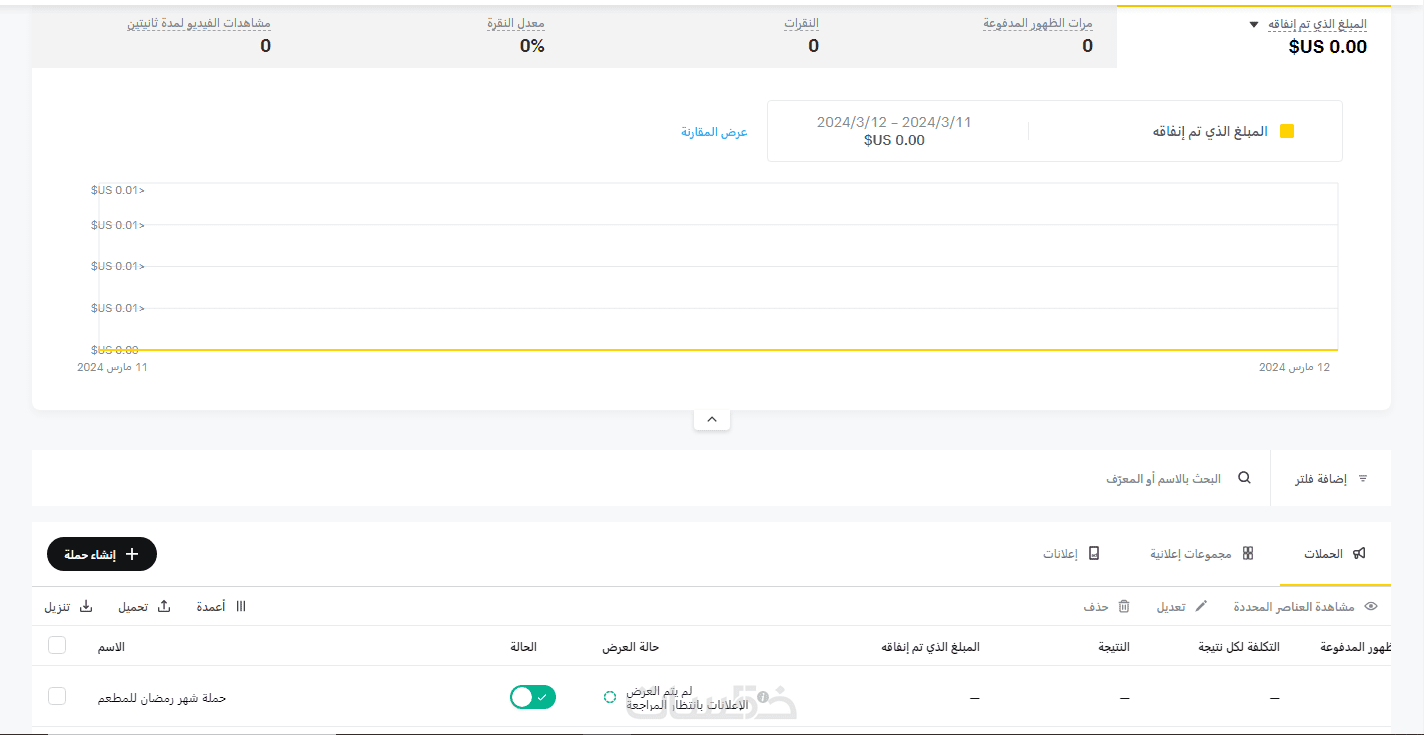This screenshot has height=735, width=1424.
Task: Select the مشاهدات الفيديو لمدة ثانيتين metric
Action: 198,35
